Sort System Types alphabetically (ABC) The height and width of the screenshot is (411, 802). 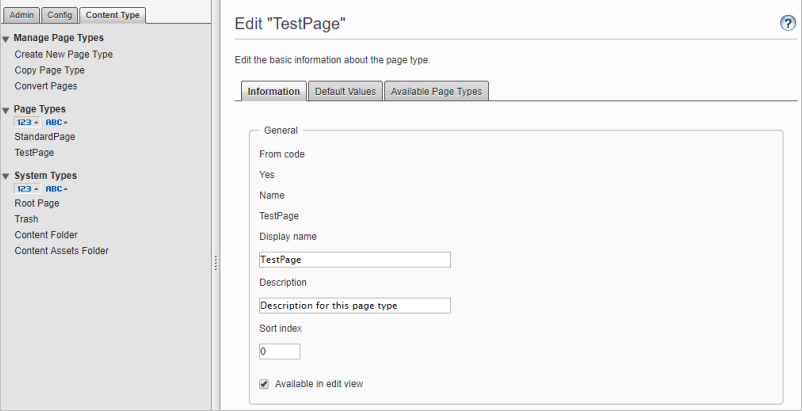tap(56, 189)
